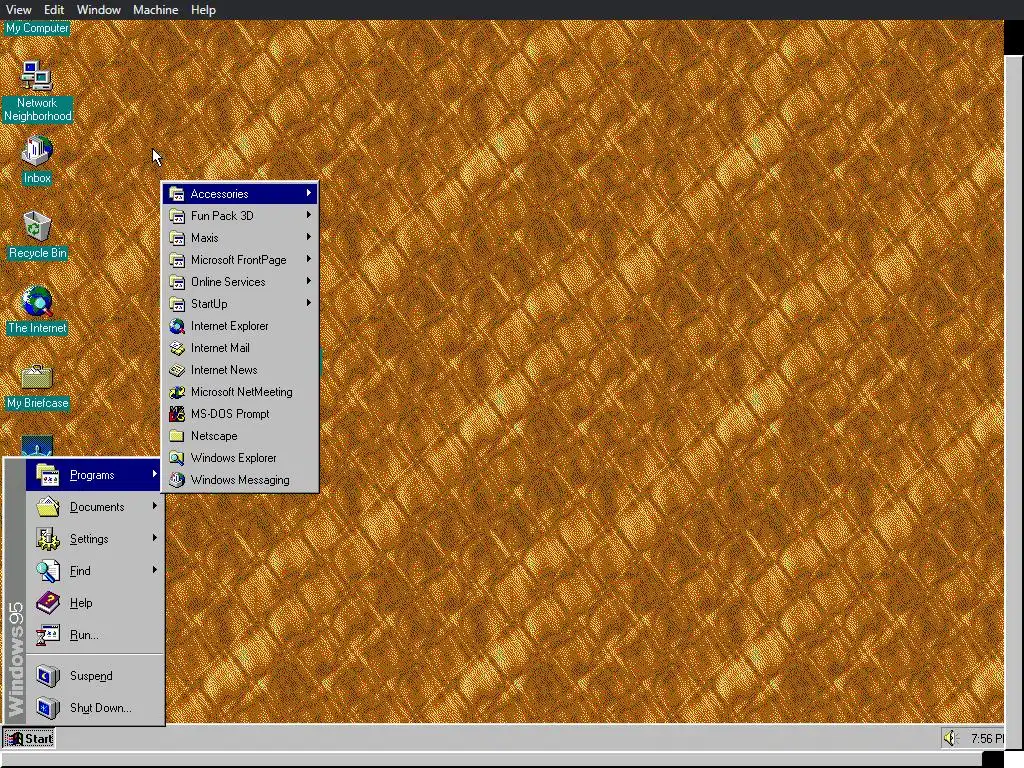Choose the Microsoft NetMeeting menu entry
The image size is (1024, 768).
[x=240, y=392]
